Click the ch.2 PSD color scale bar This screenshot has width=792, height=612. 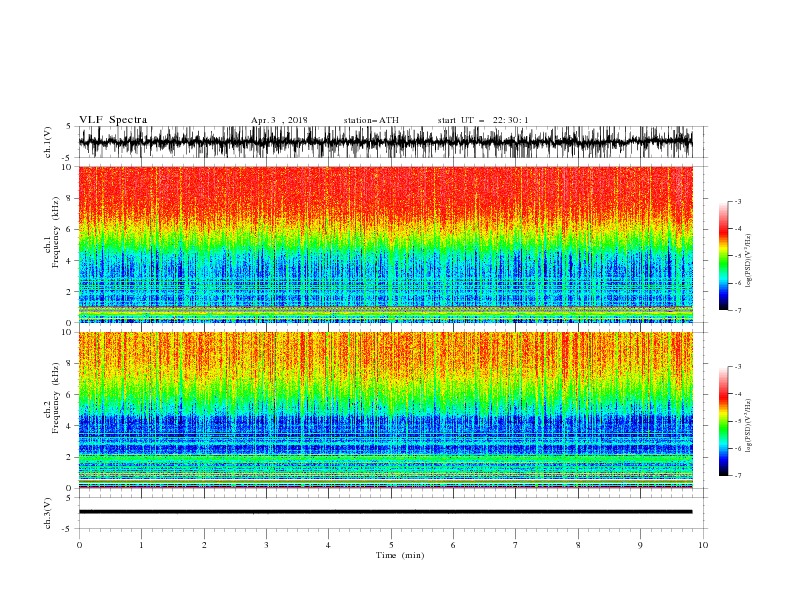click(723, 421)
